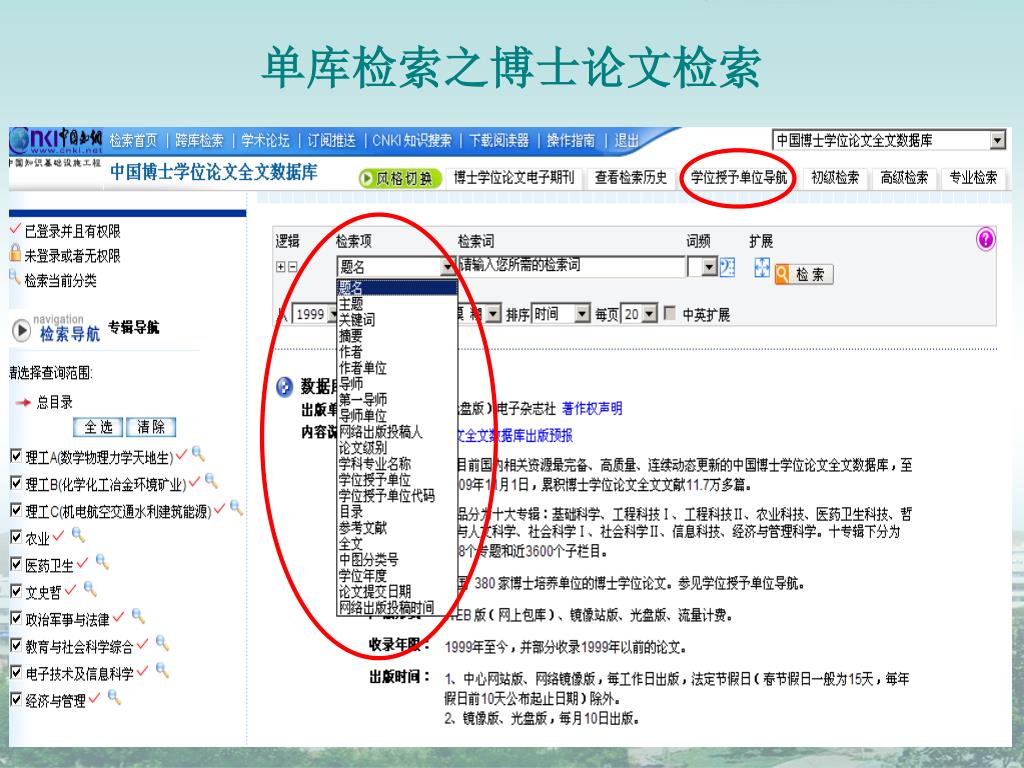Open the 检索首页 menu item
The height and width of the screenshot is (768, 1024).
click(x=134, y=140)
